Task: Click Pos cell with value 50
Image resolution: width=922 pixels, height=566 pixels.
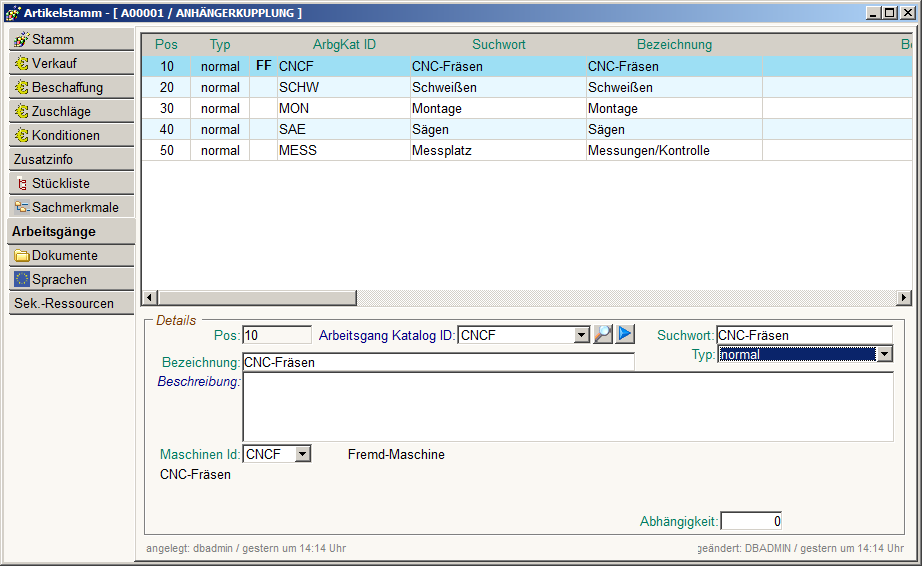Action: click(x=166, y=150)
